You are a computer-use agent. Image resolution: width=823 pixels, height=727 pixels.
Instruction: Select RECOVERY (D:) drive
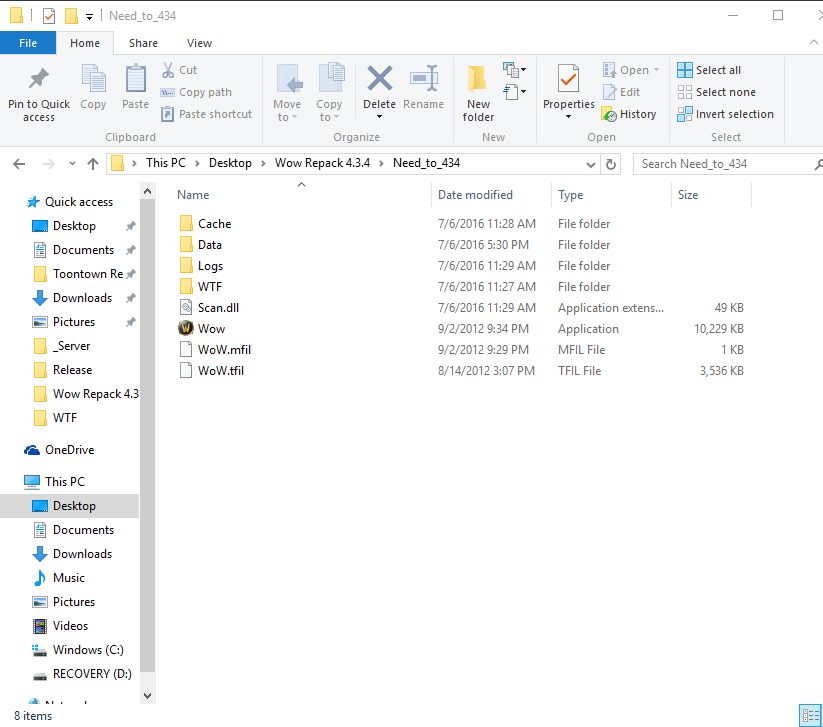coord(82,674)
